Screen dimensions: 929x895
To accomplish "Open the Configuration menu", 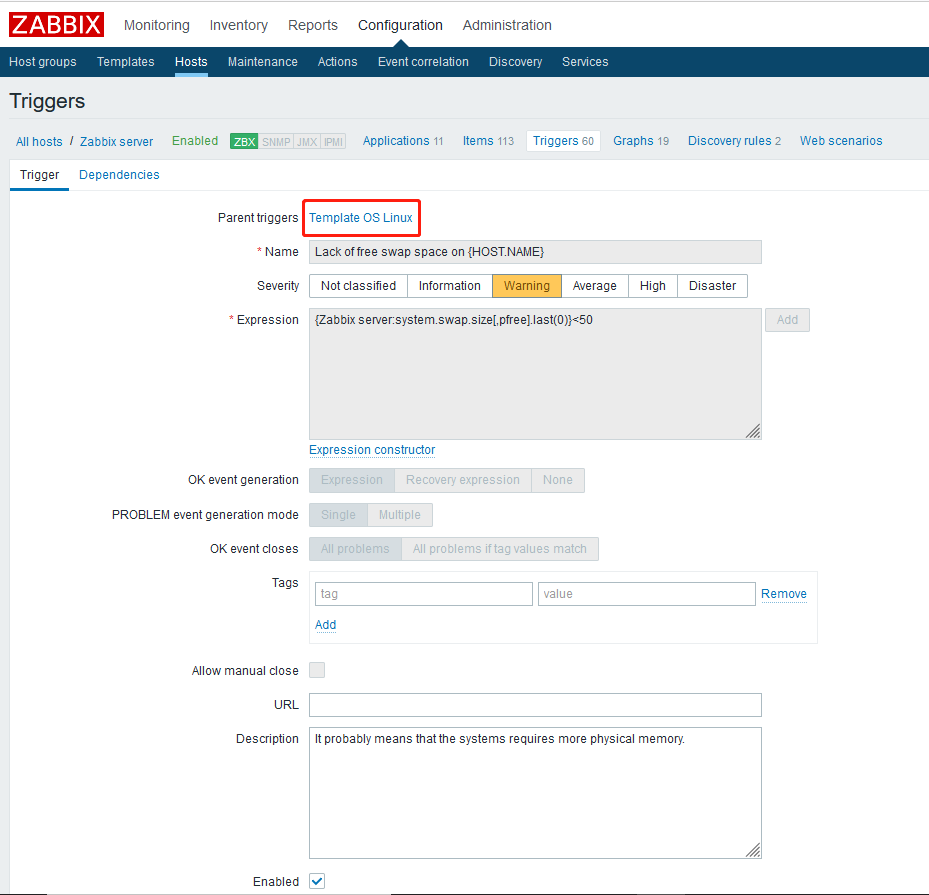I will tap(401, 25).
